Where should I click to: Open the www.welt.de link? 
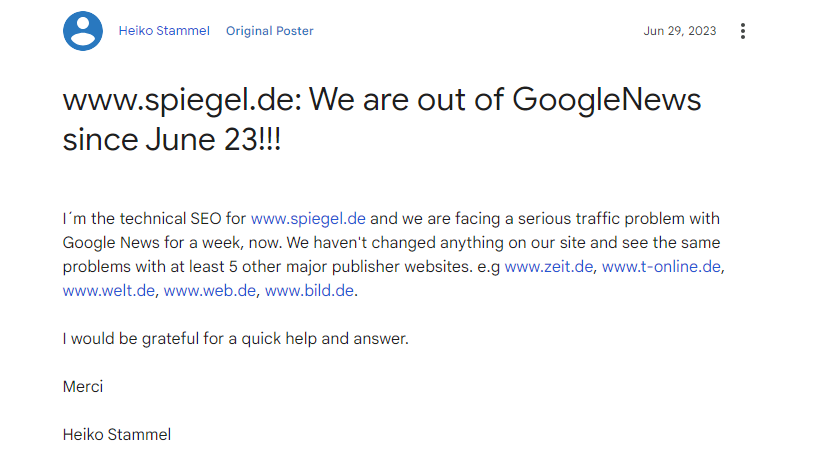pos(108,291)
